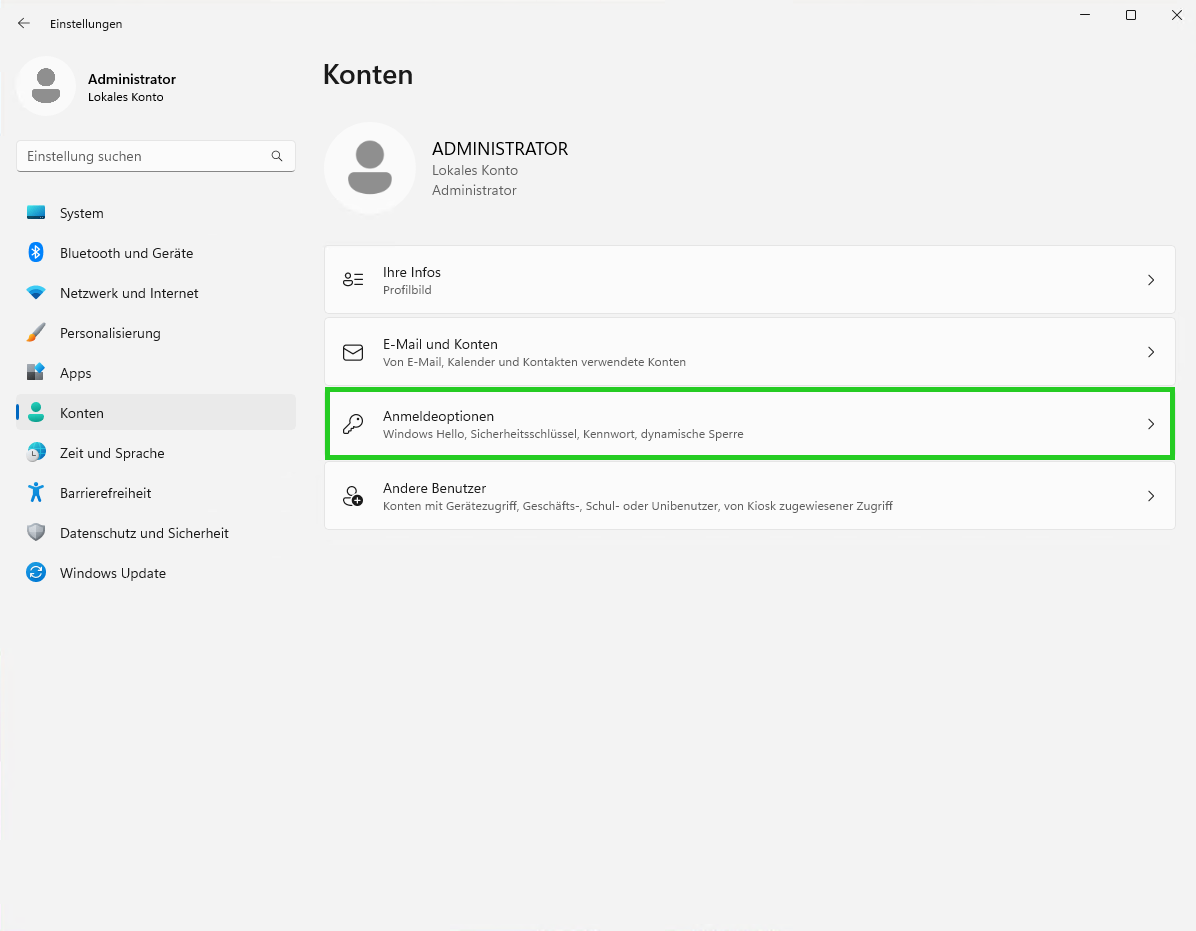Open the System settings icon
The height and width of the screenshot is (931, 1196).
(36, 213)
